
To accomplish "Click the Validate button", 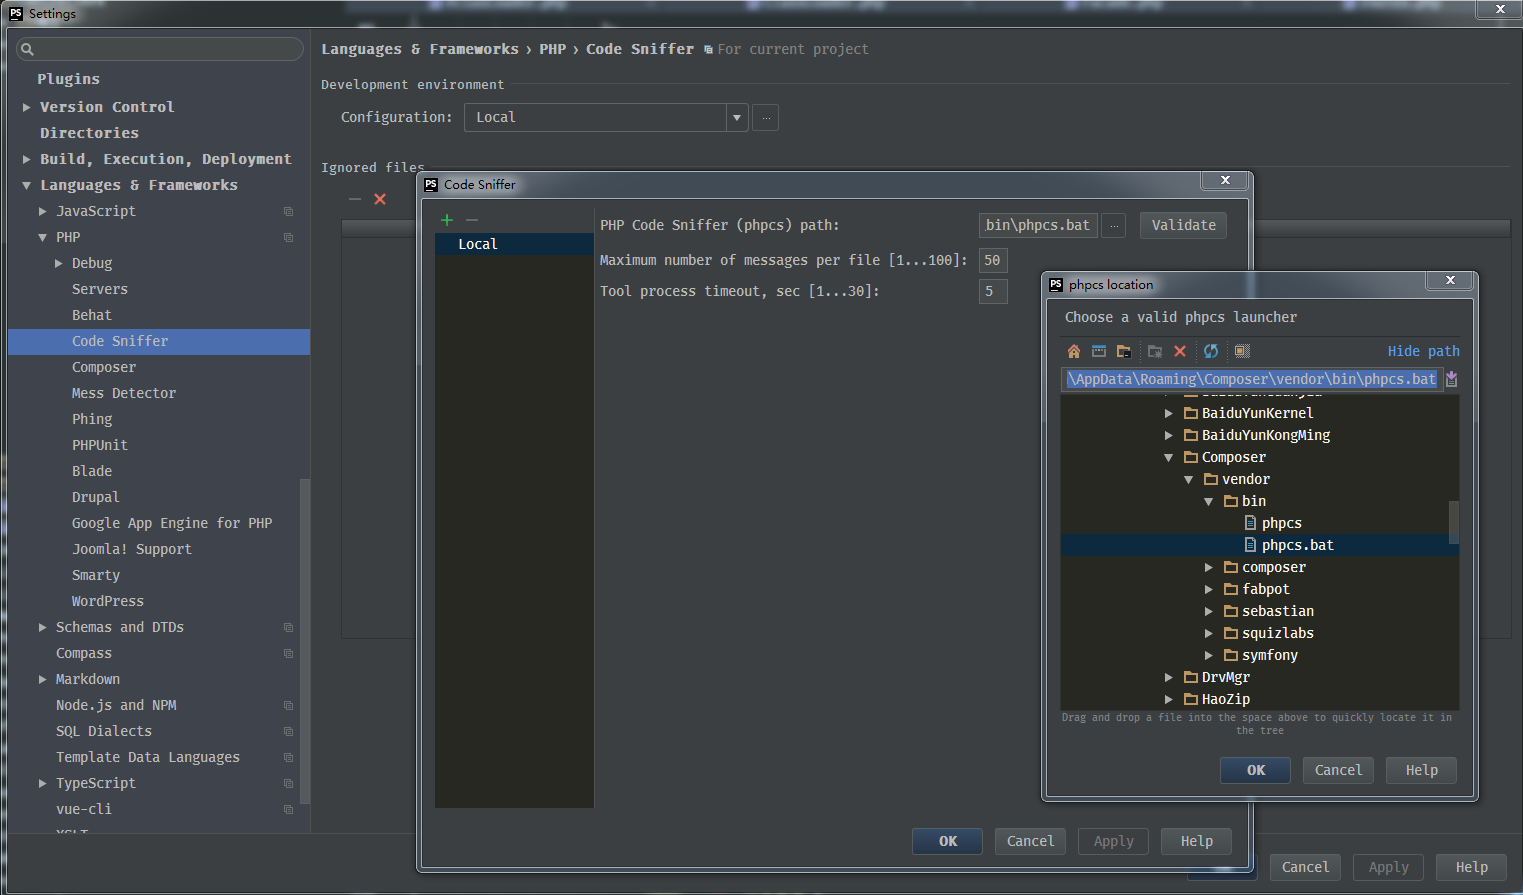I will click(1184, 225).
